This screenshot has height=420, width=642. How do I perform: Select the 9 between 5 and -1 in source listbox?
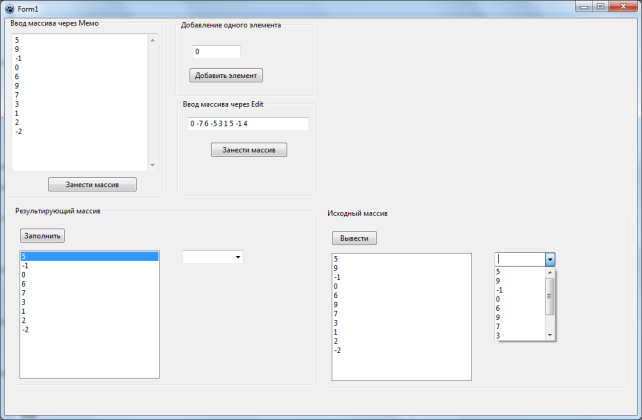(401, 268)
